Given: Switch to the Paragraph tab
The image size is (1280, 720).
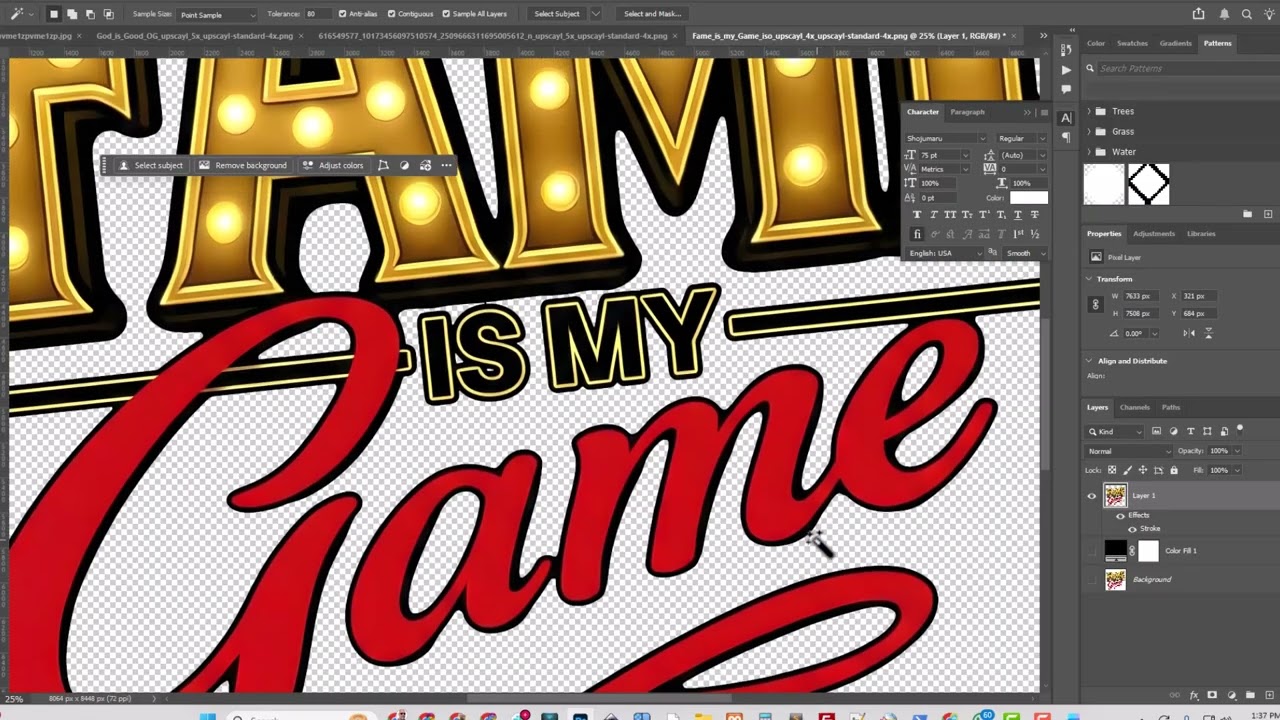Looking at the screenshot, I should pos(967,112).
